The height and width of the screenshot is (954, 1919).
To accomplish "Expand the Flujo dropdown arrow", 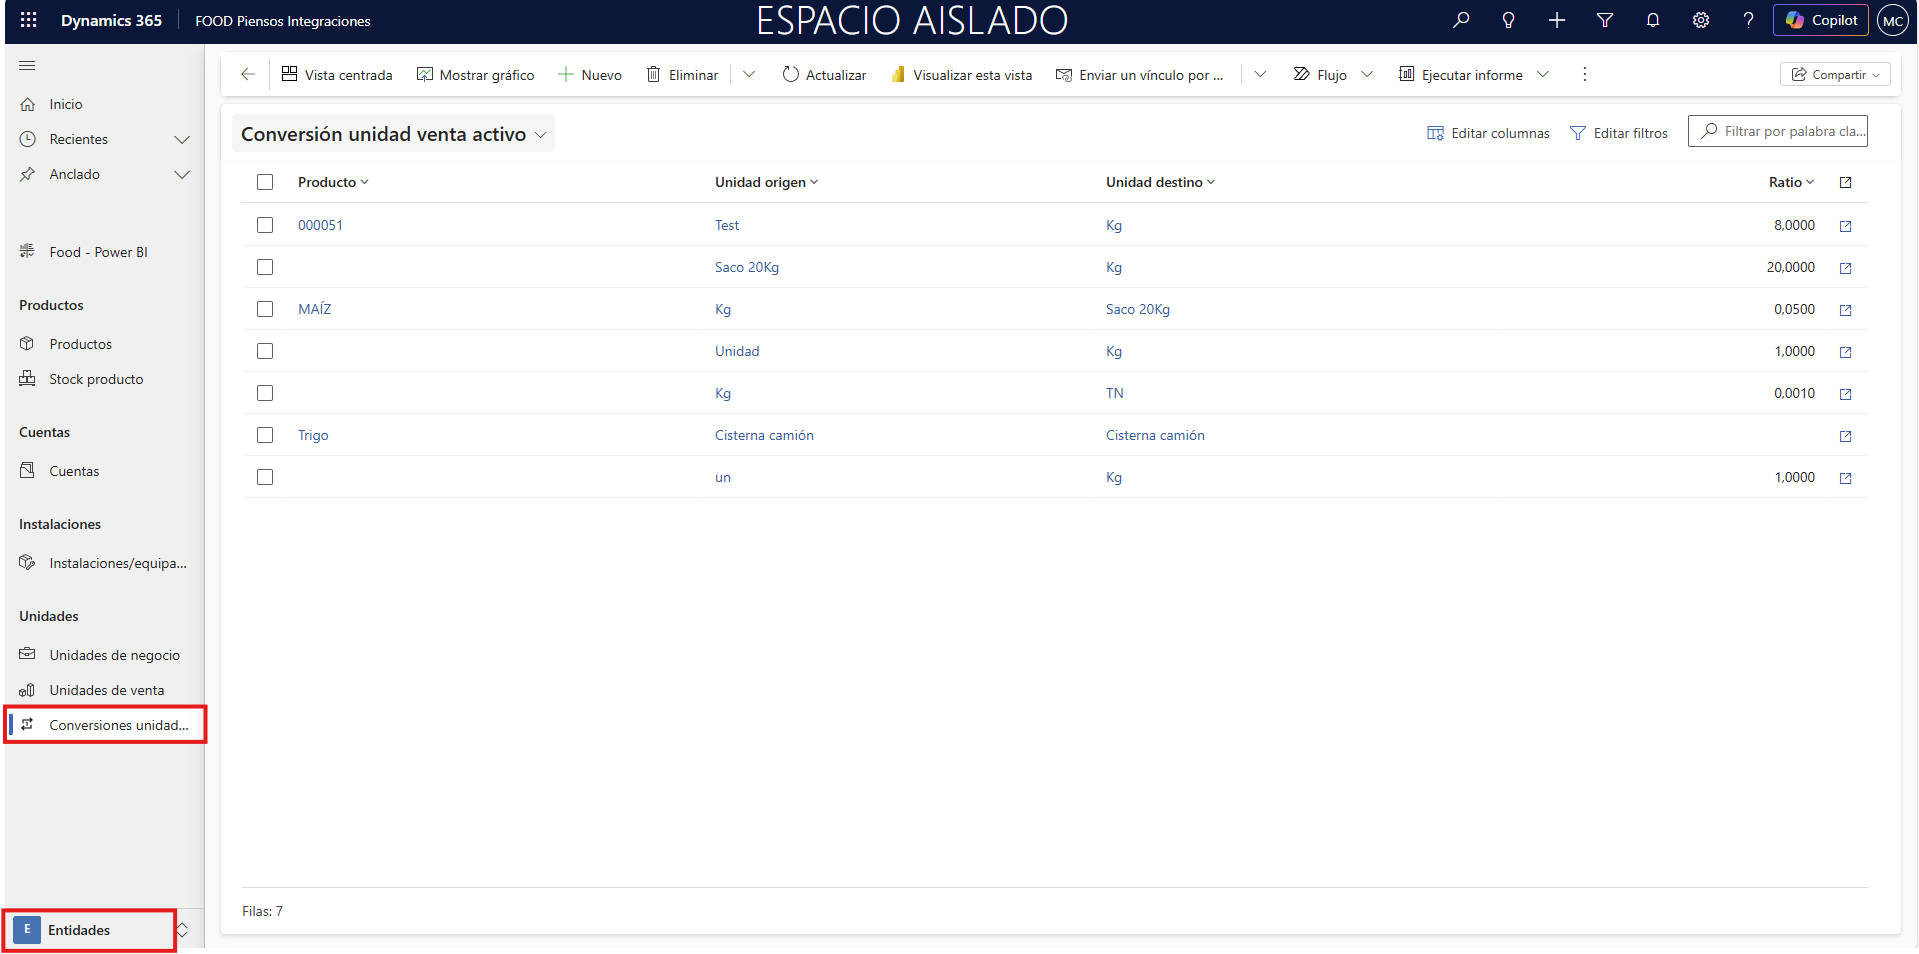I will point(1367,74).
